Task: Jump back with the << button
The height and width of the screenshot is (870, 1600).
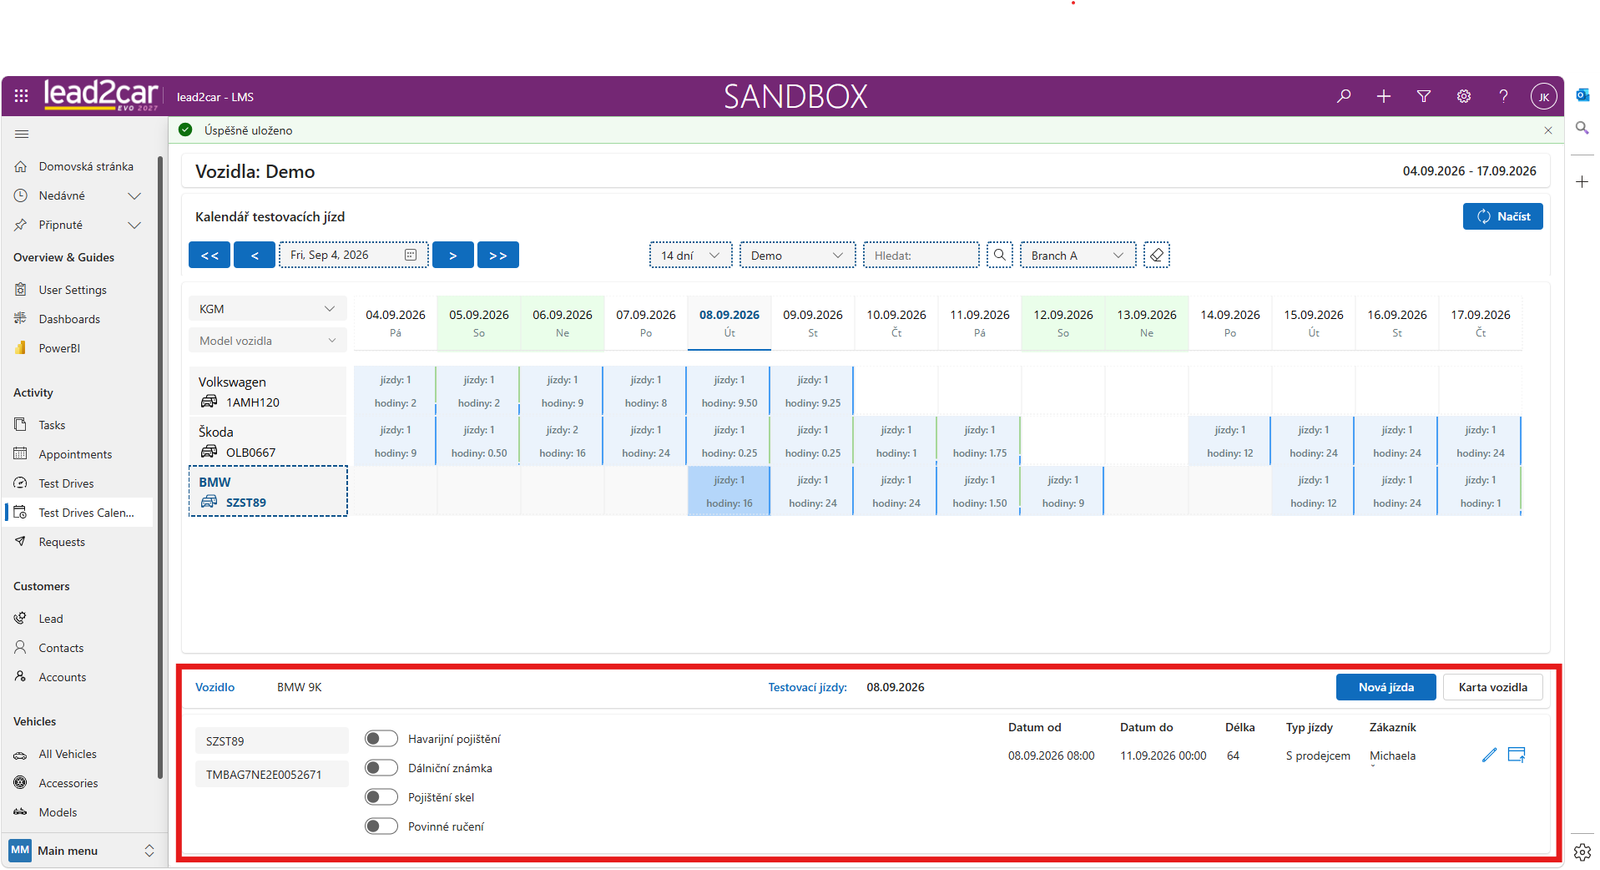Action: point(210,255)
